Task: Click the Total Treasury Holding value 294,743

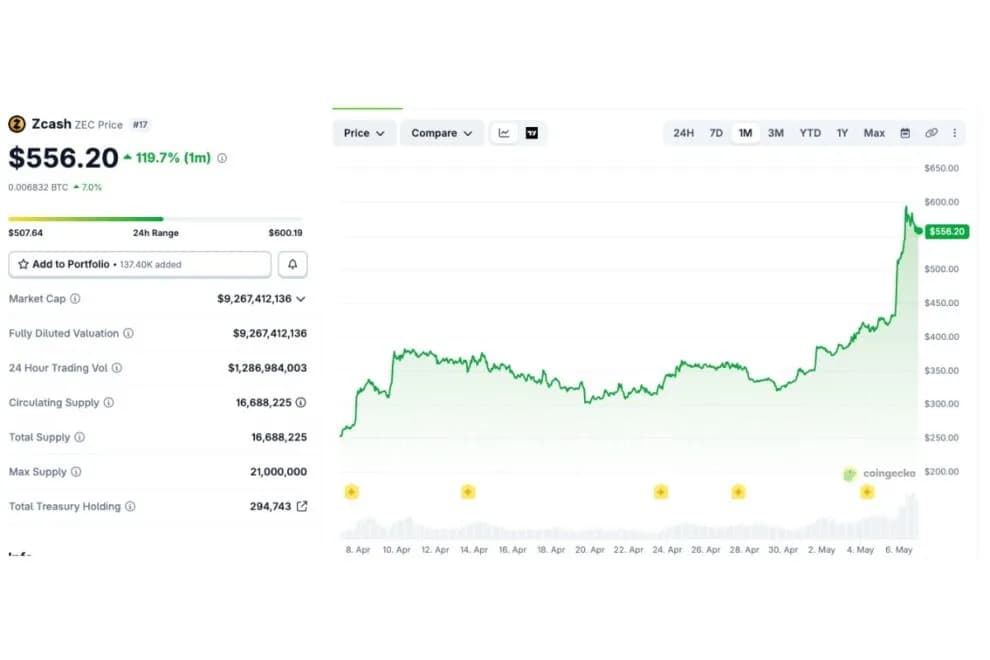Action: (x=270, y=506)
